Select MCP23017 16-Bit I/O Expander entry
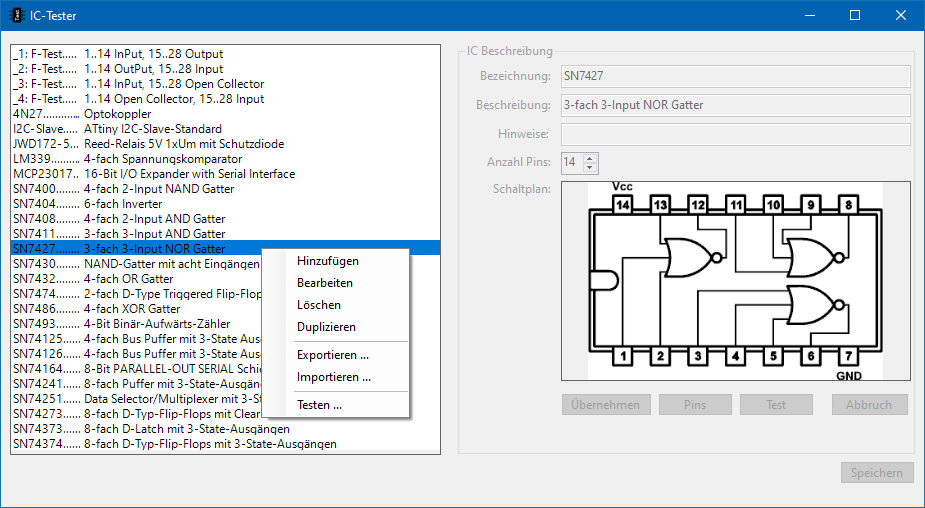This screenshot has height=508, width=925. click(x=225, y=174)
